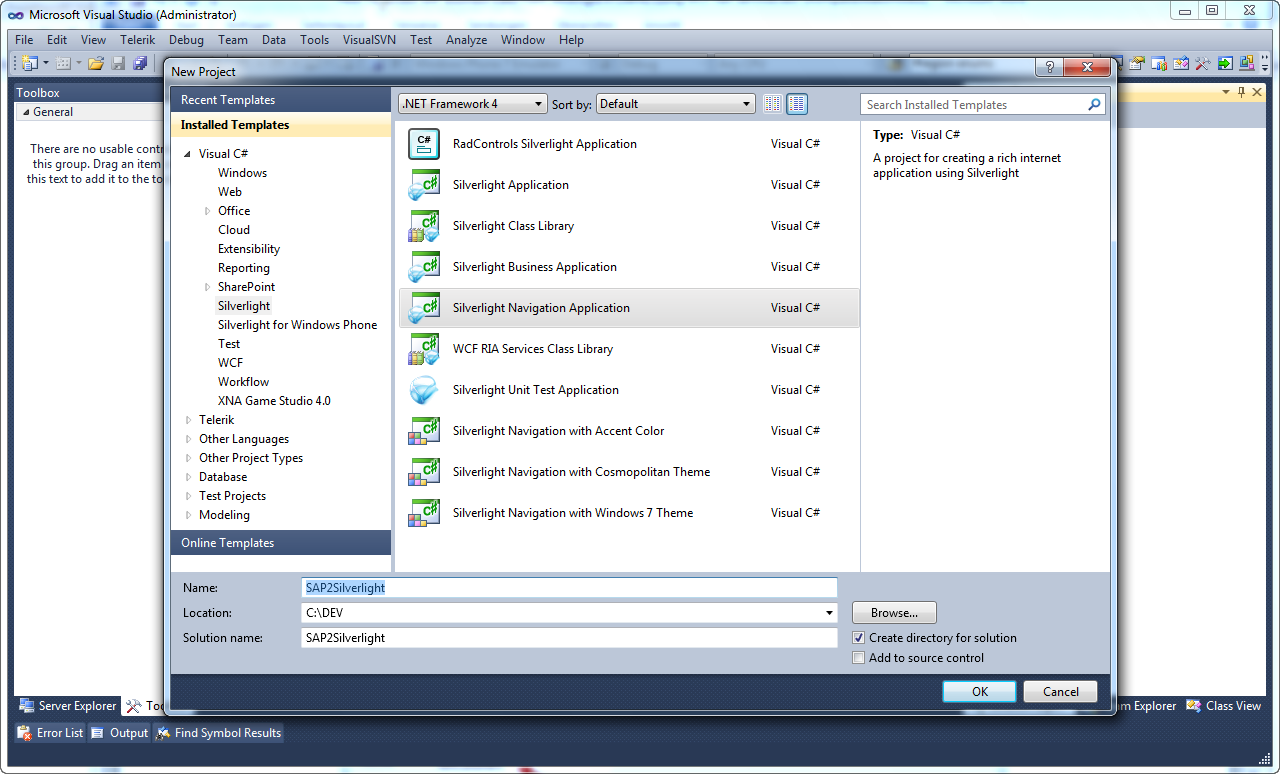1280x774 pixels.
Task: Open the Telerik menu
Action: [x=137, y=40]
